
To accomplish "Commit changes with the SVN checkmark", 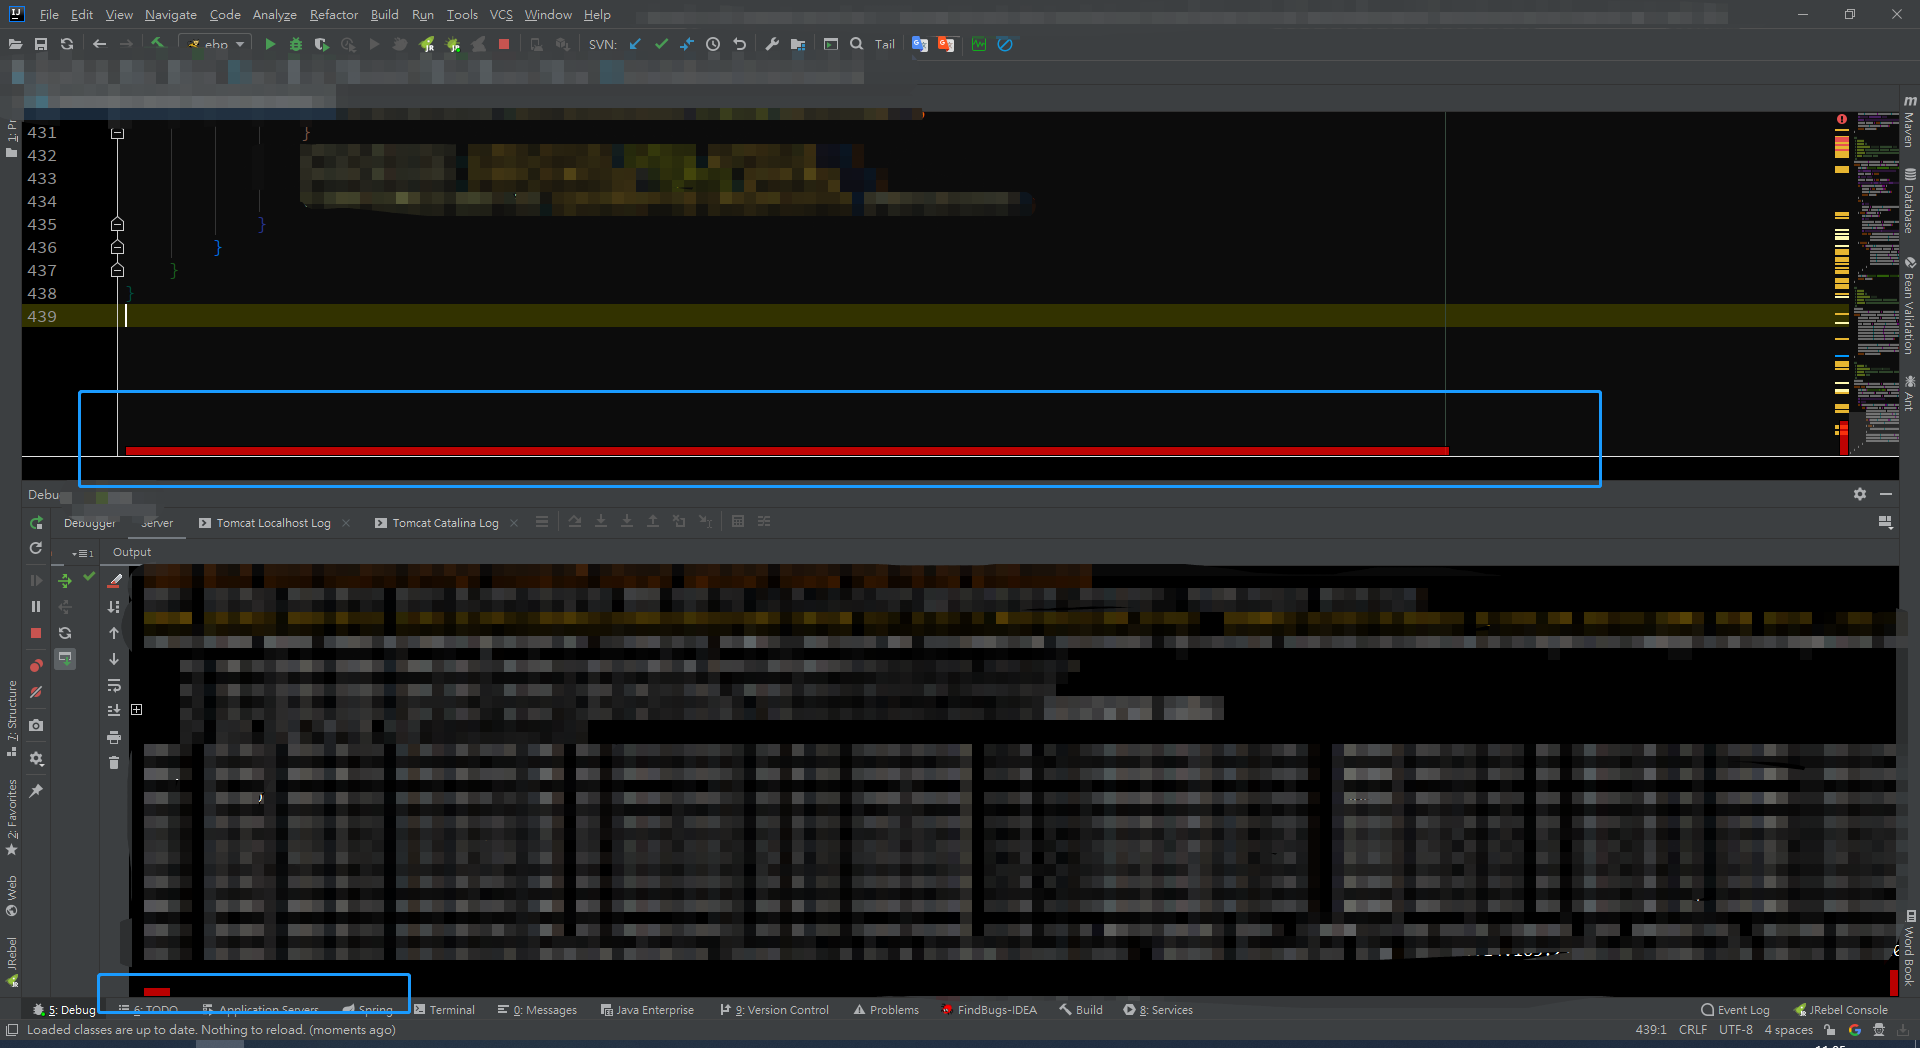I will coord(661,44).
